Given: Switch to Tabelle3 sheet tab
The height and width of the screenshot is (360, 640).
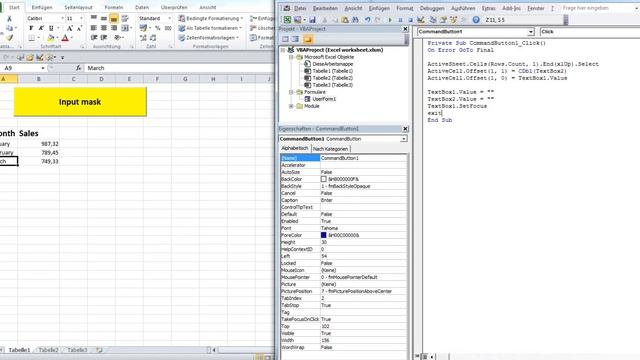Looking at the screenshot, I should point(77,350).
